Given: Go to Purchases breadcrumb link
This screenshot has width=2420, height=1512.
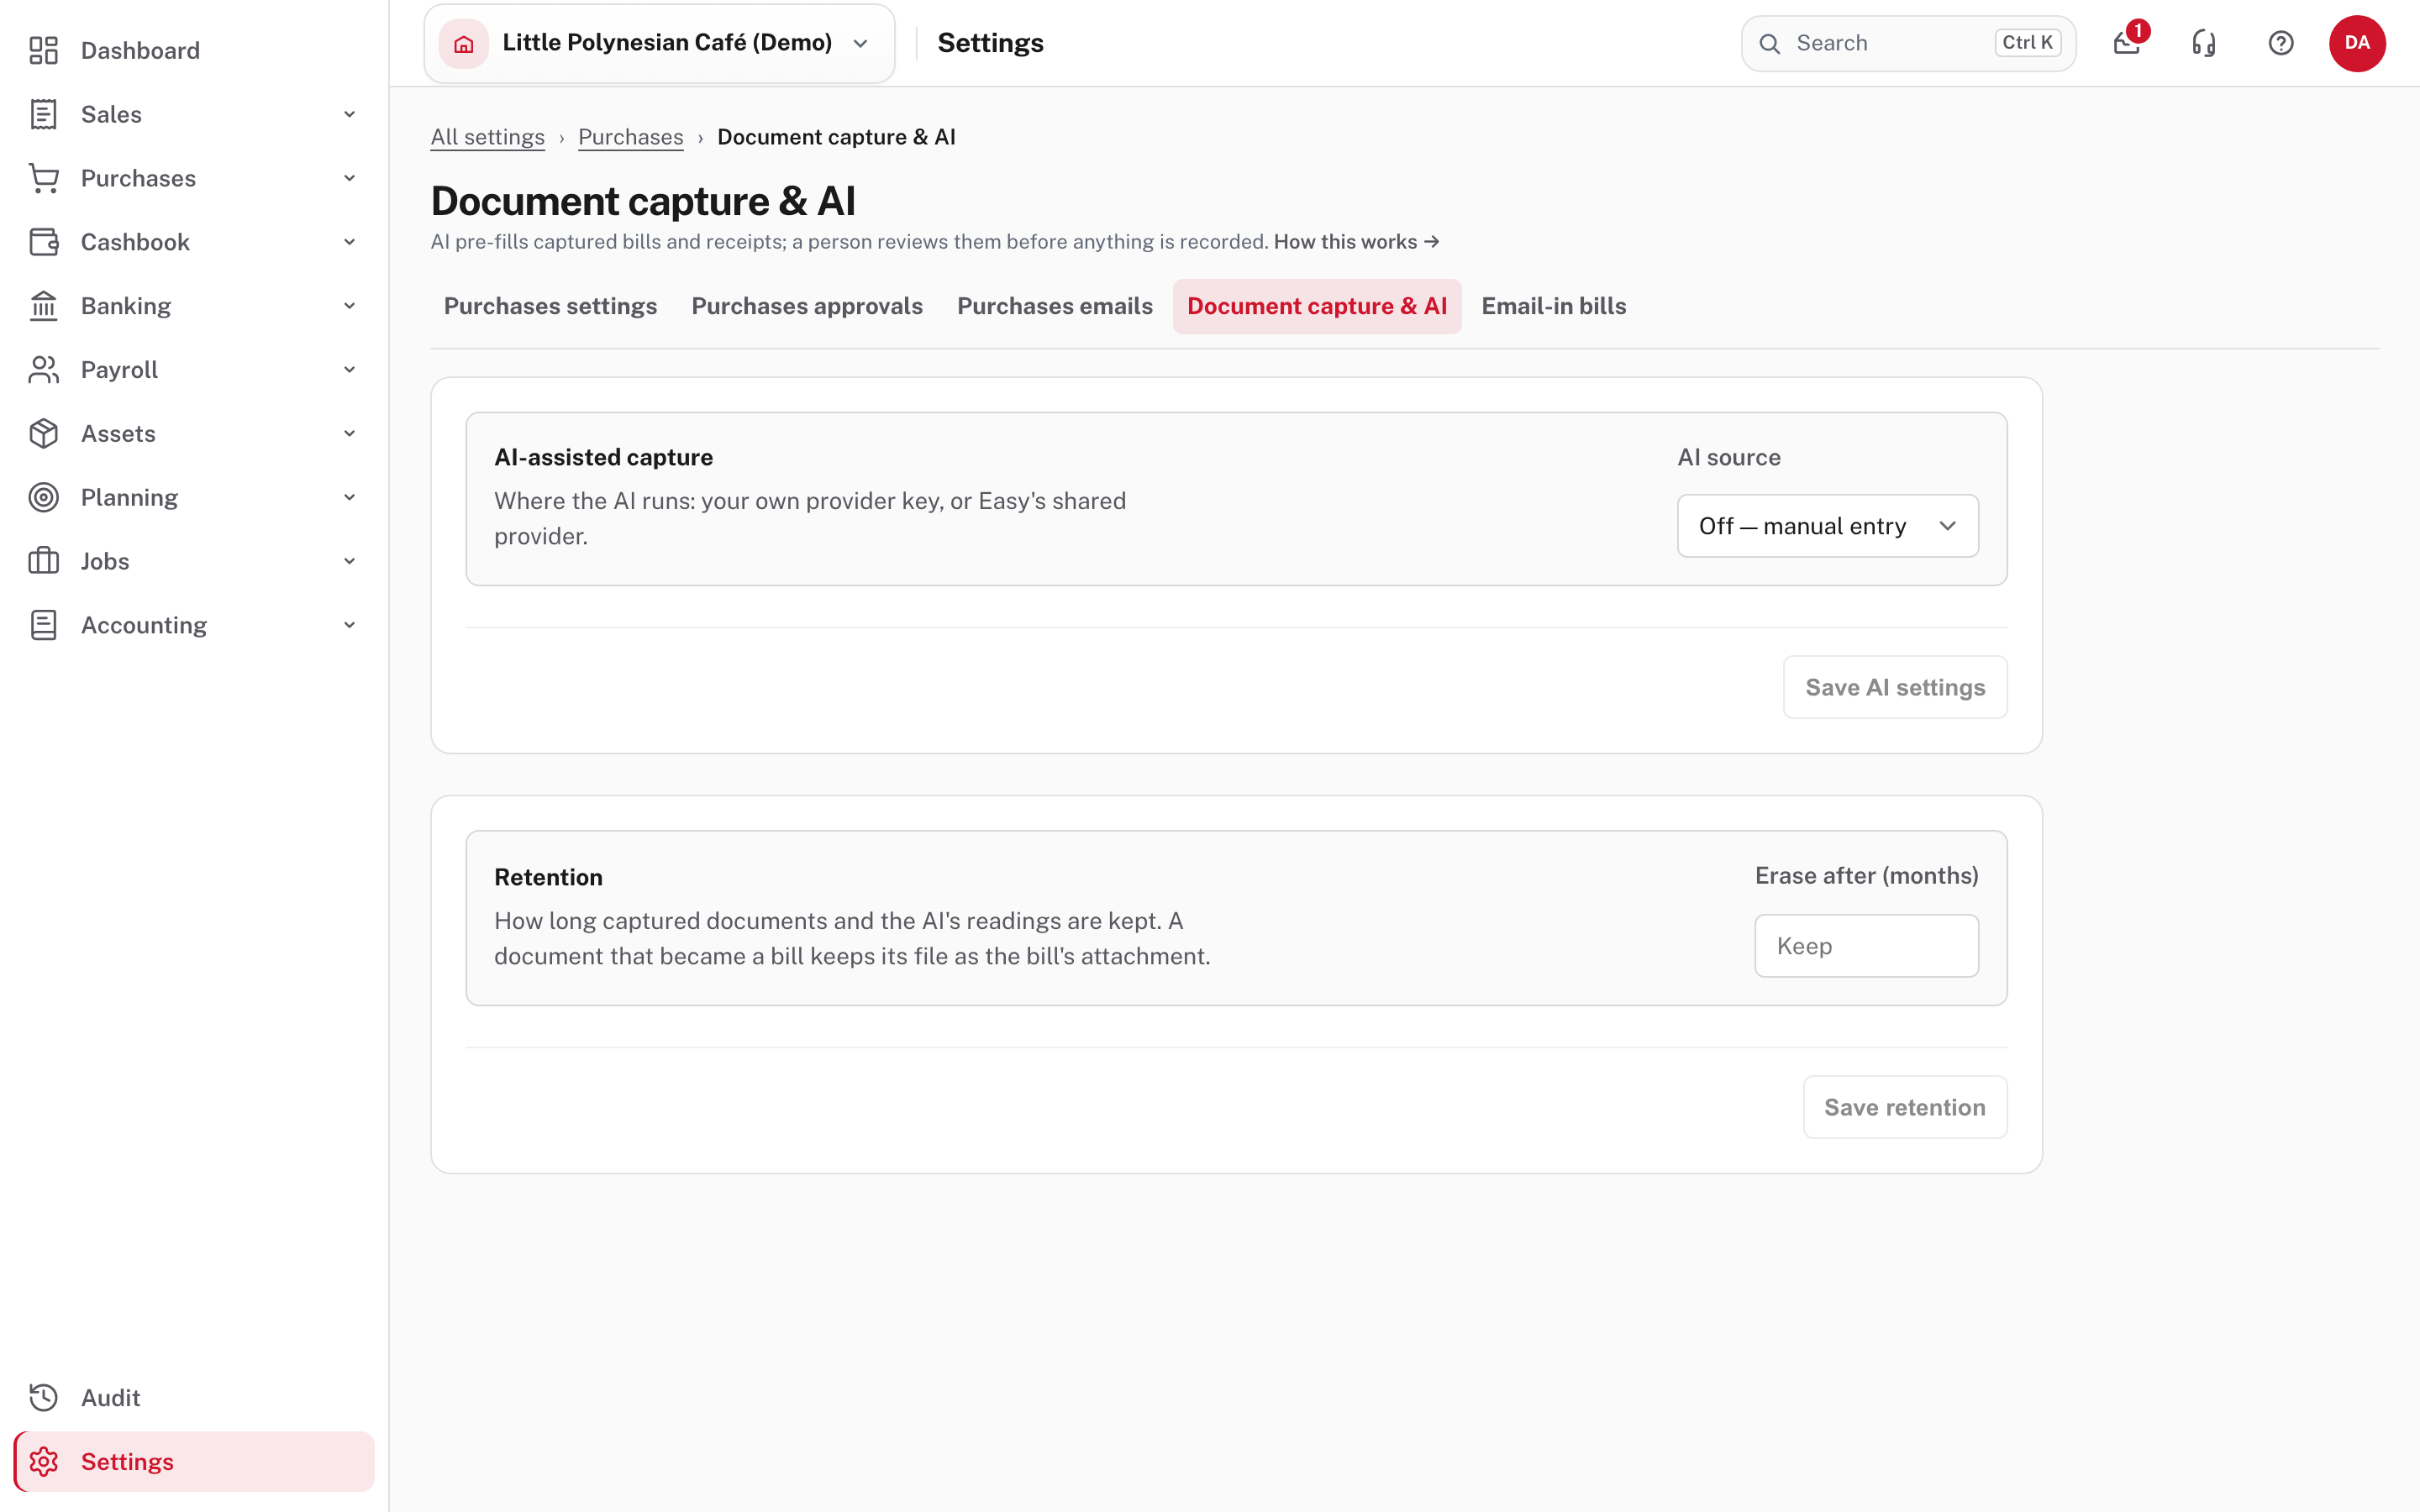Looking at the screenshot, I should click(x=630, y=137).
